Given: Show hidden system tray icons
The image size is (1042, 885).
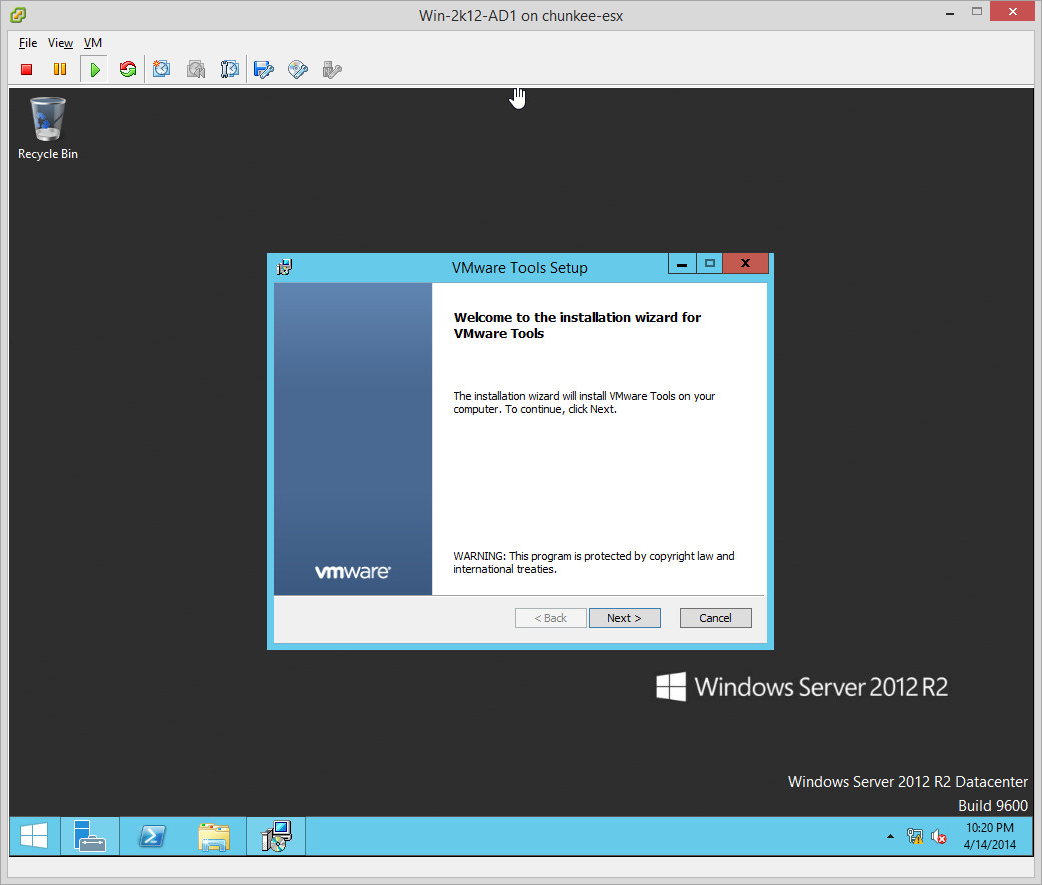Looking at the screenshot, I should 890,836.
